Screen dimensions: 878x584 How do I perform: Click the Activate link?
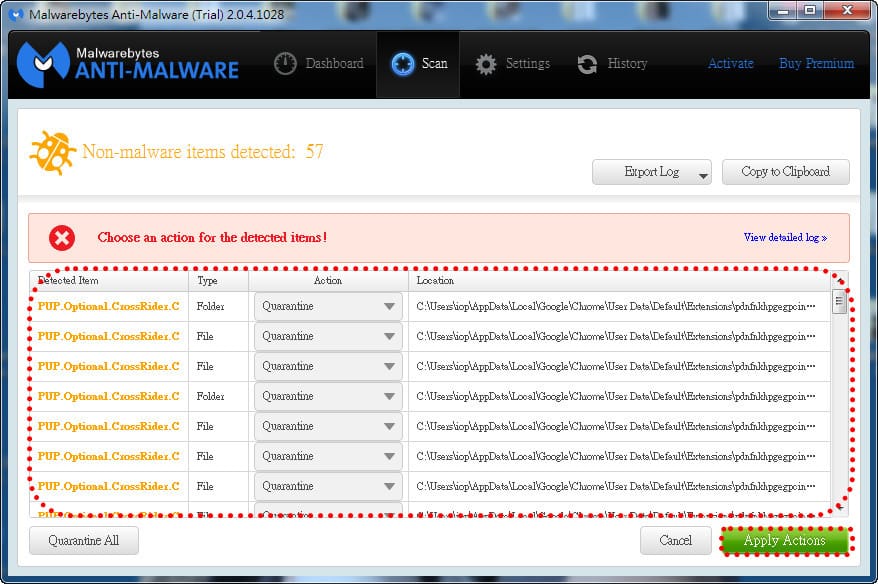click(730, 63)
